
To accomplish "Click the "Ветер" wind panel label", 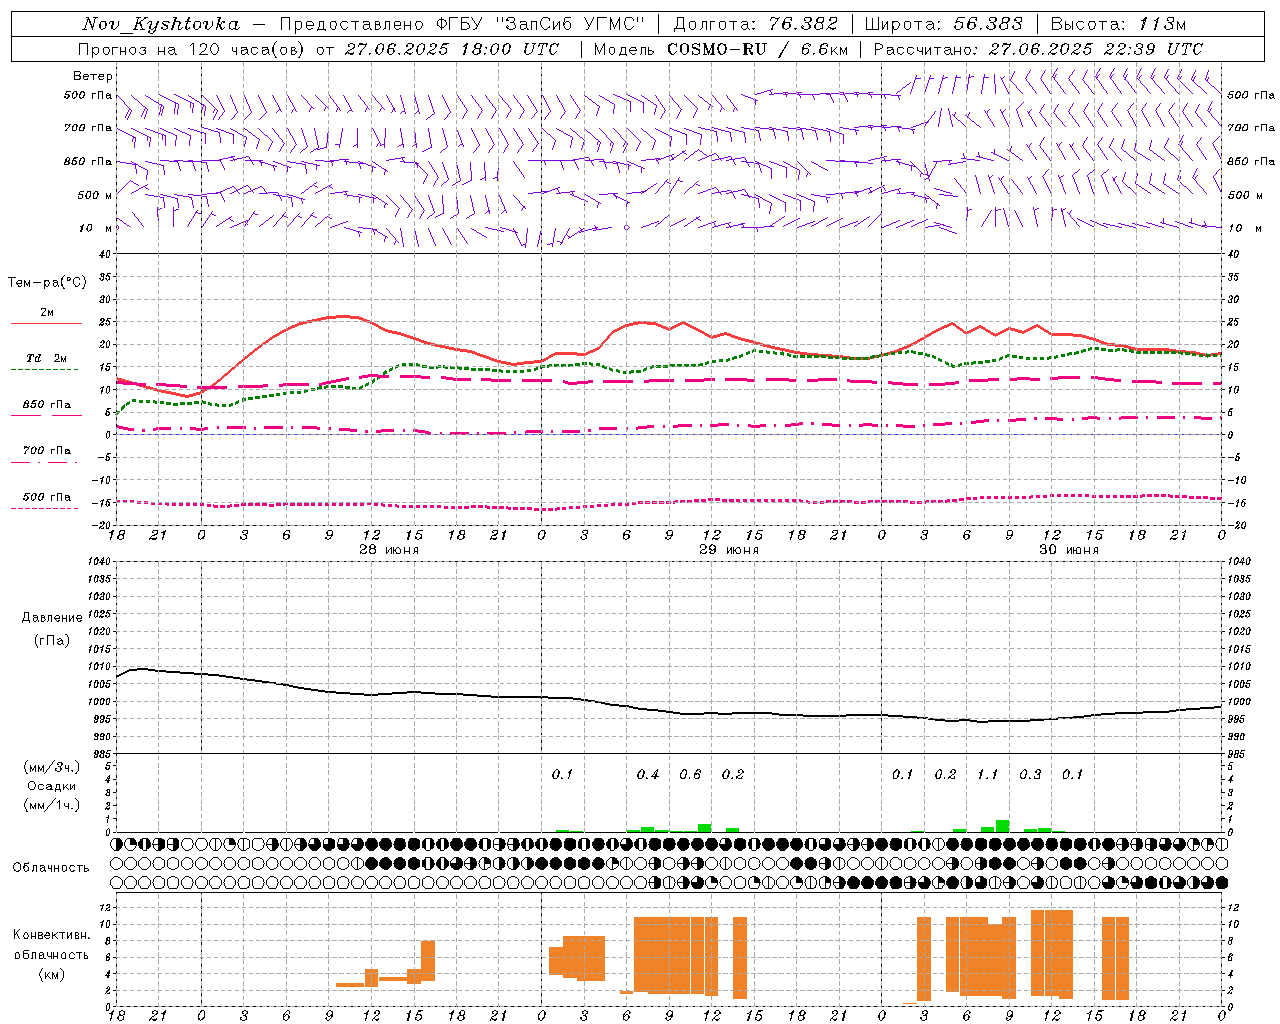I will coord(93,76).
